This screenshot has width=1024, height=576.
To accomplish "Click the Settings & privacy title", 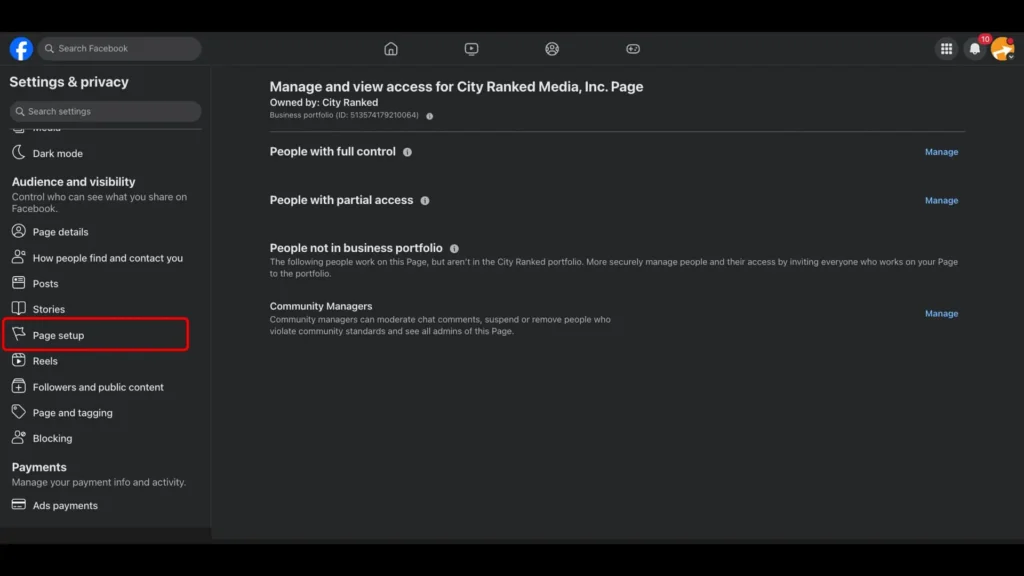I will (69, 82).
